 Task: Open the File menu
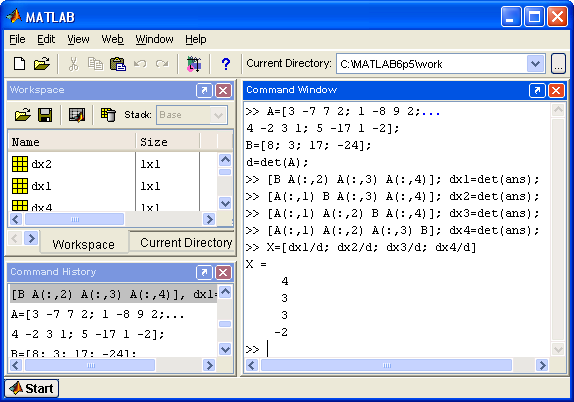(17, 39)
